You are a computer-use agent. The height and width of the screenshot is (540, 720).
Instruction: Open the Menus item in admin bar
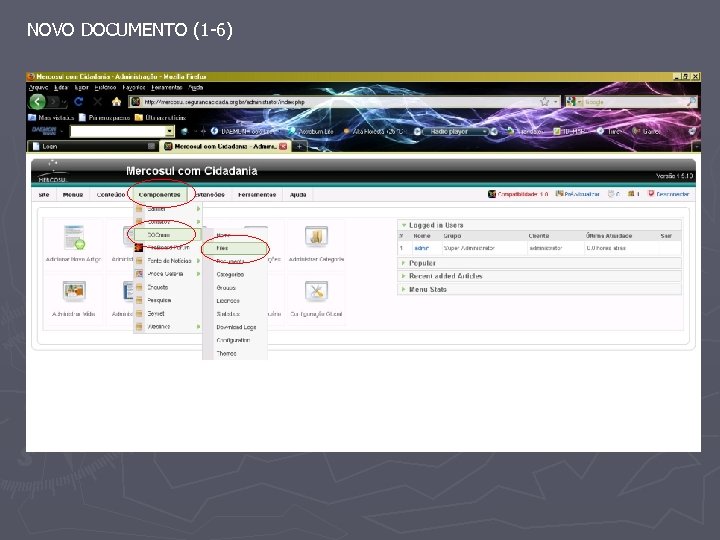pos(73,195)
